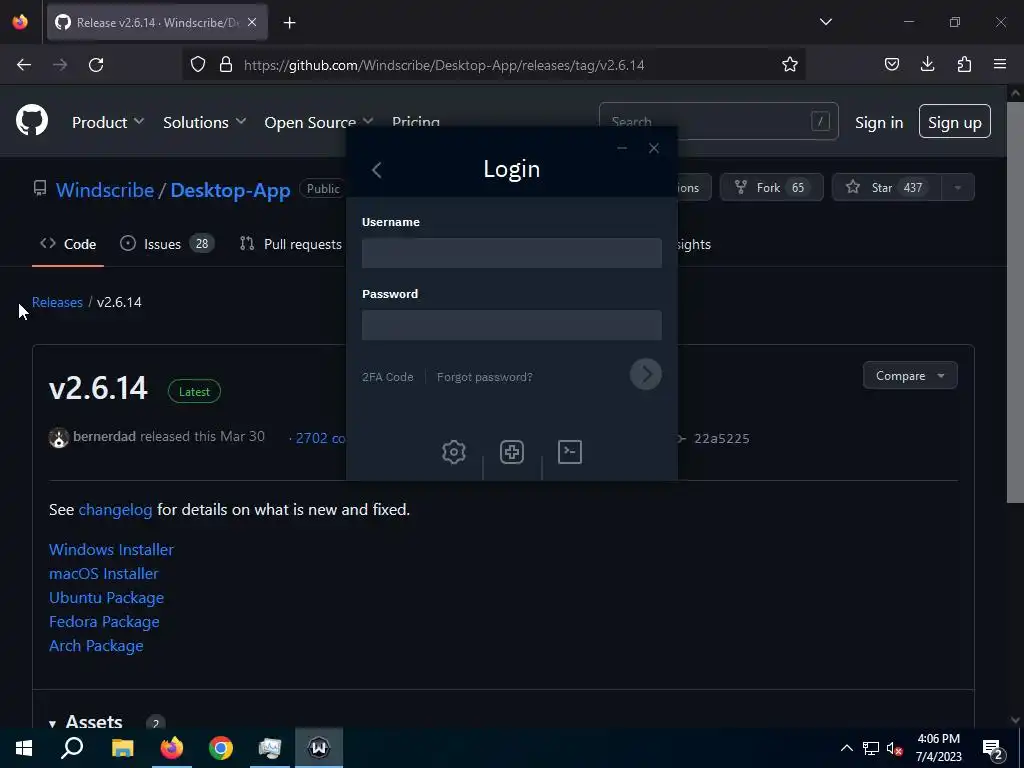
Task: Download the macOS Installer link
Action: point(103,573)
